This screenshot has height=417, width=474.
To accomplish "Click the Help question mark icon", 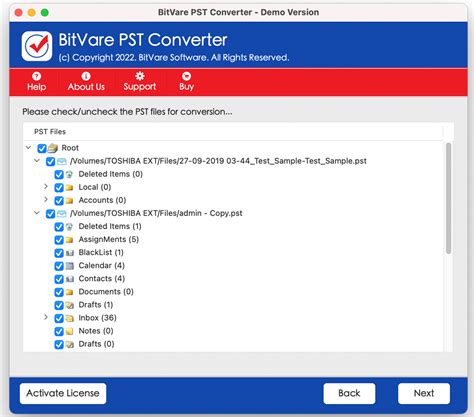I will [x=36, y=76].
